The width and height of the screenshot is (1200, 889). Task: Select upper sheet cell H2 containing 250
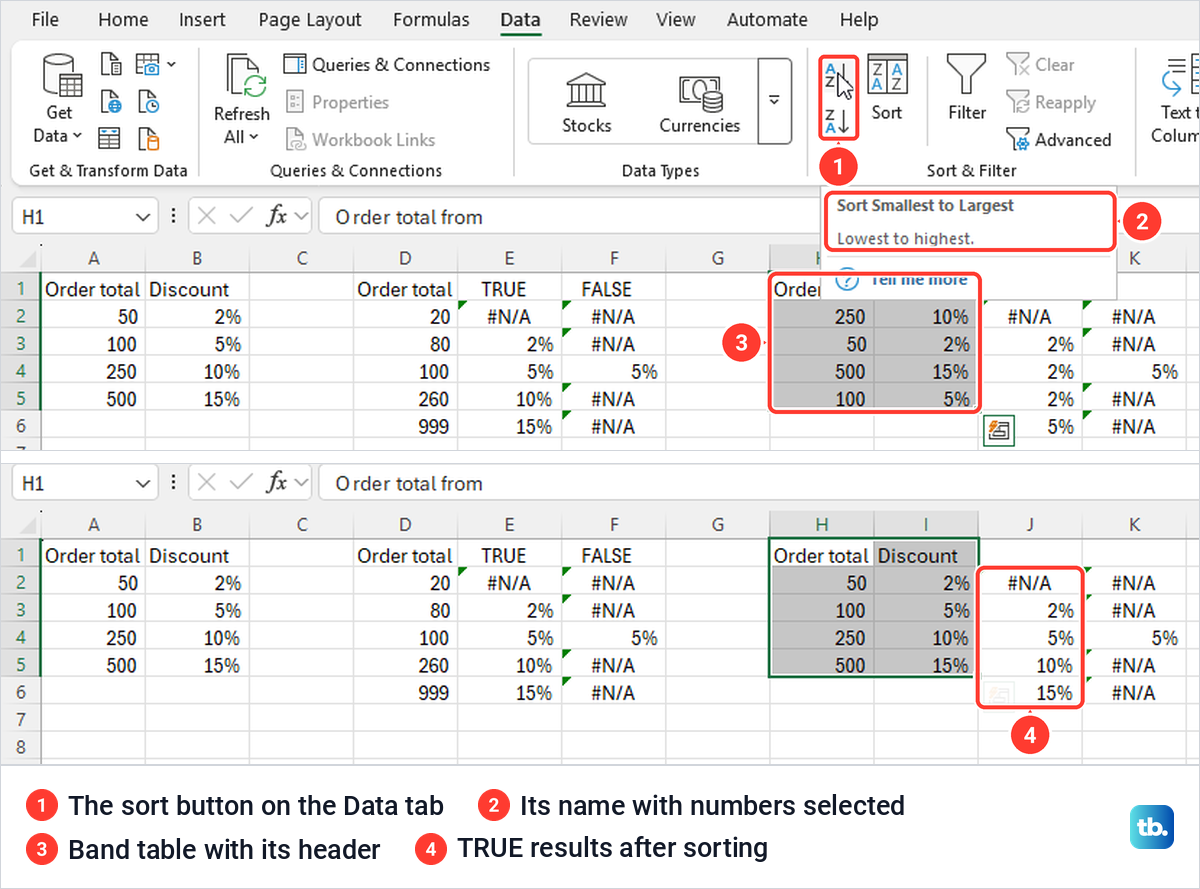(x=822, y=317)
